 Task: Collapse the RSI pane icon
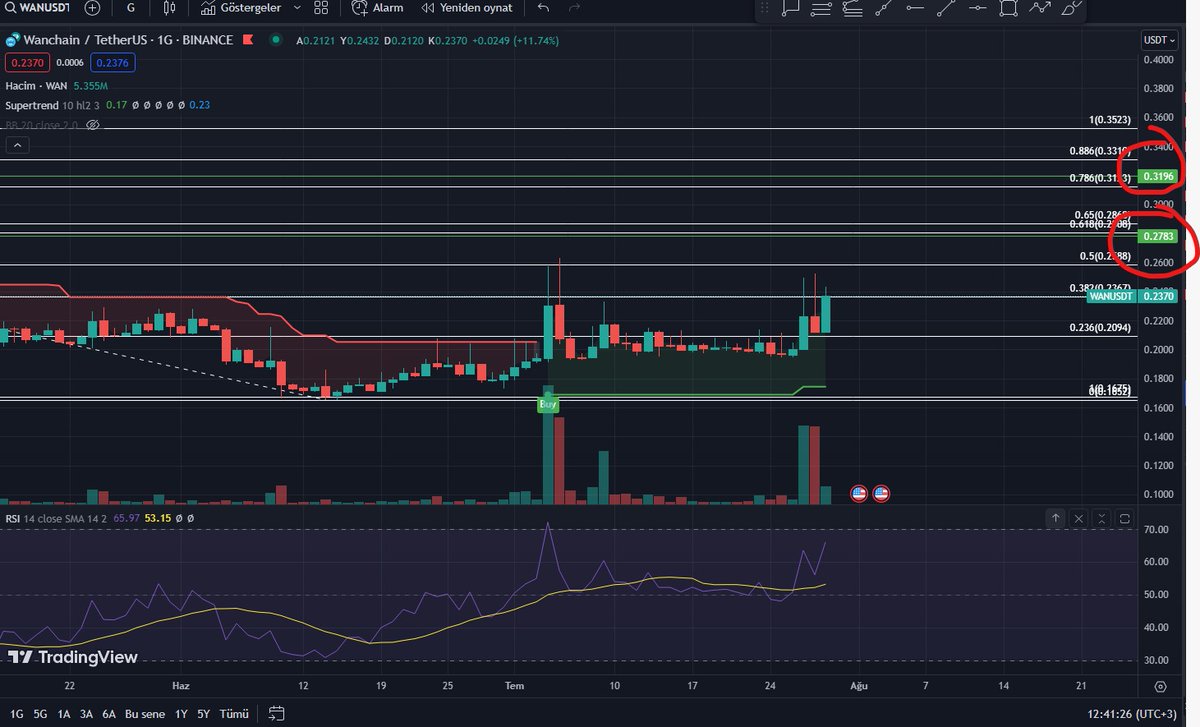pyautogui.click(x=1101, y=519)
